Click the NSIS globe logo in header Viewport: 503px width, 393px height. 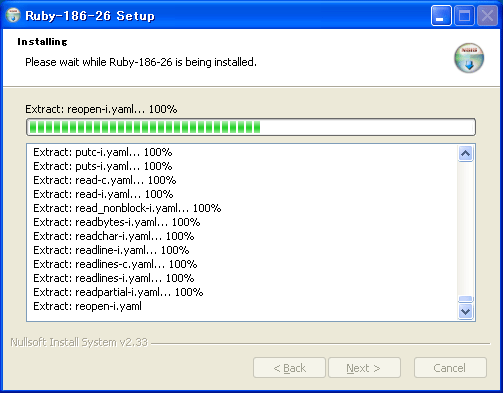tap(469, 58)
